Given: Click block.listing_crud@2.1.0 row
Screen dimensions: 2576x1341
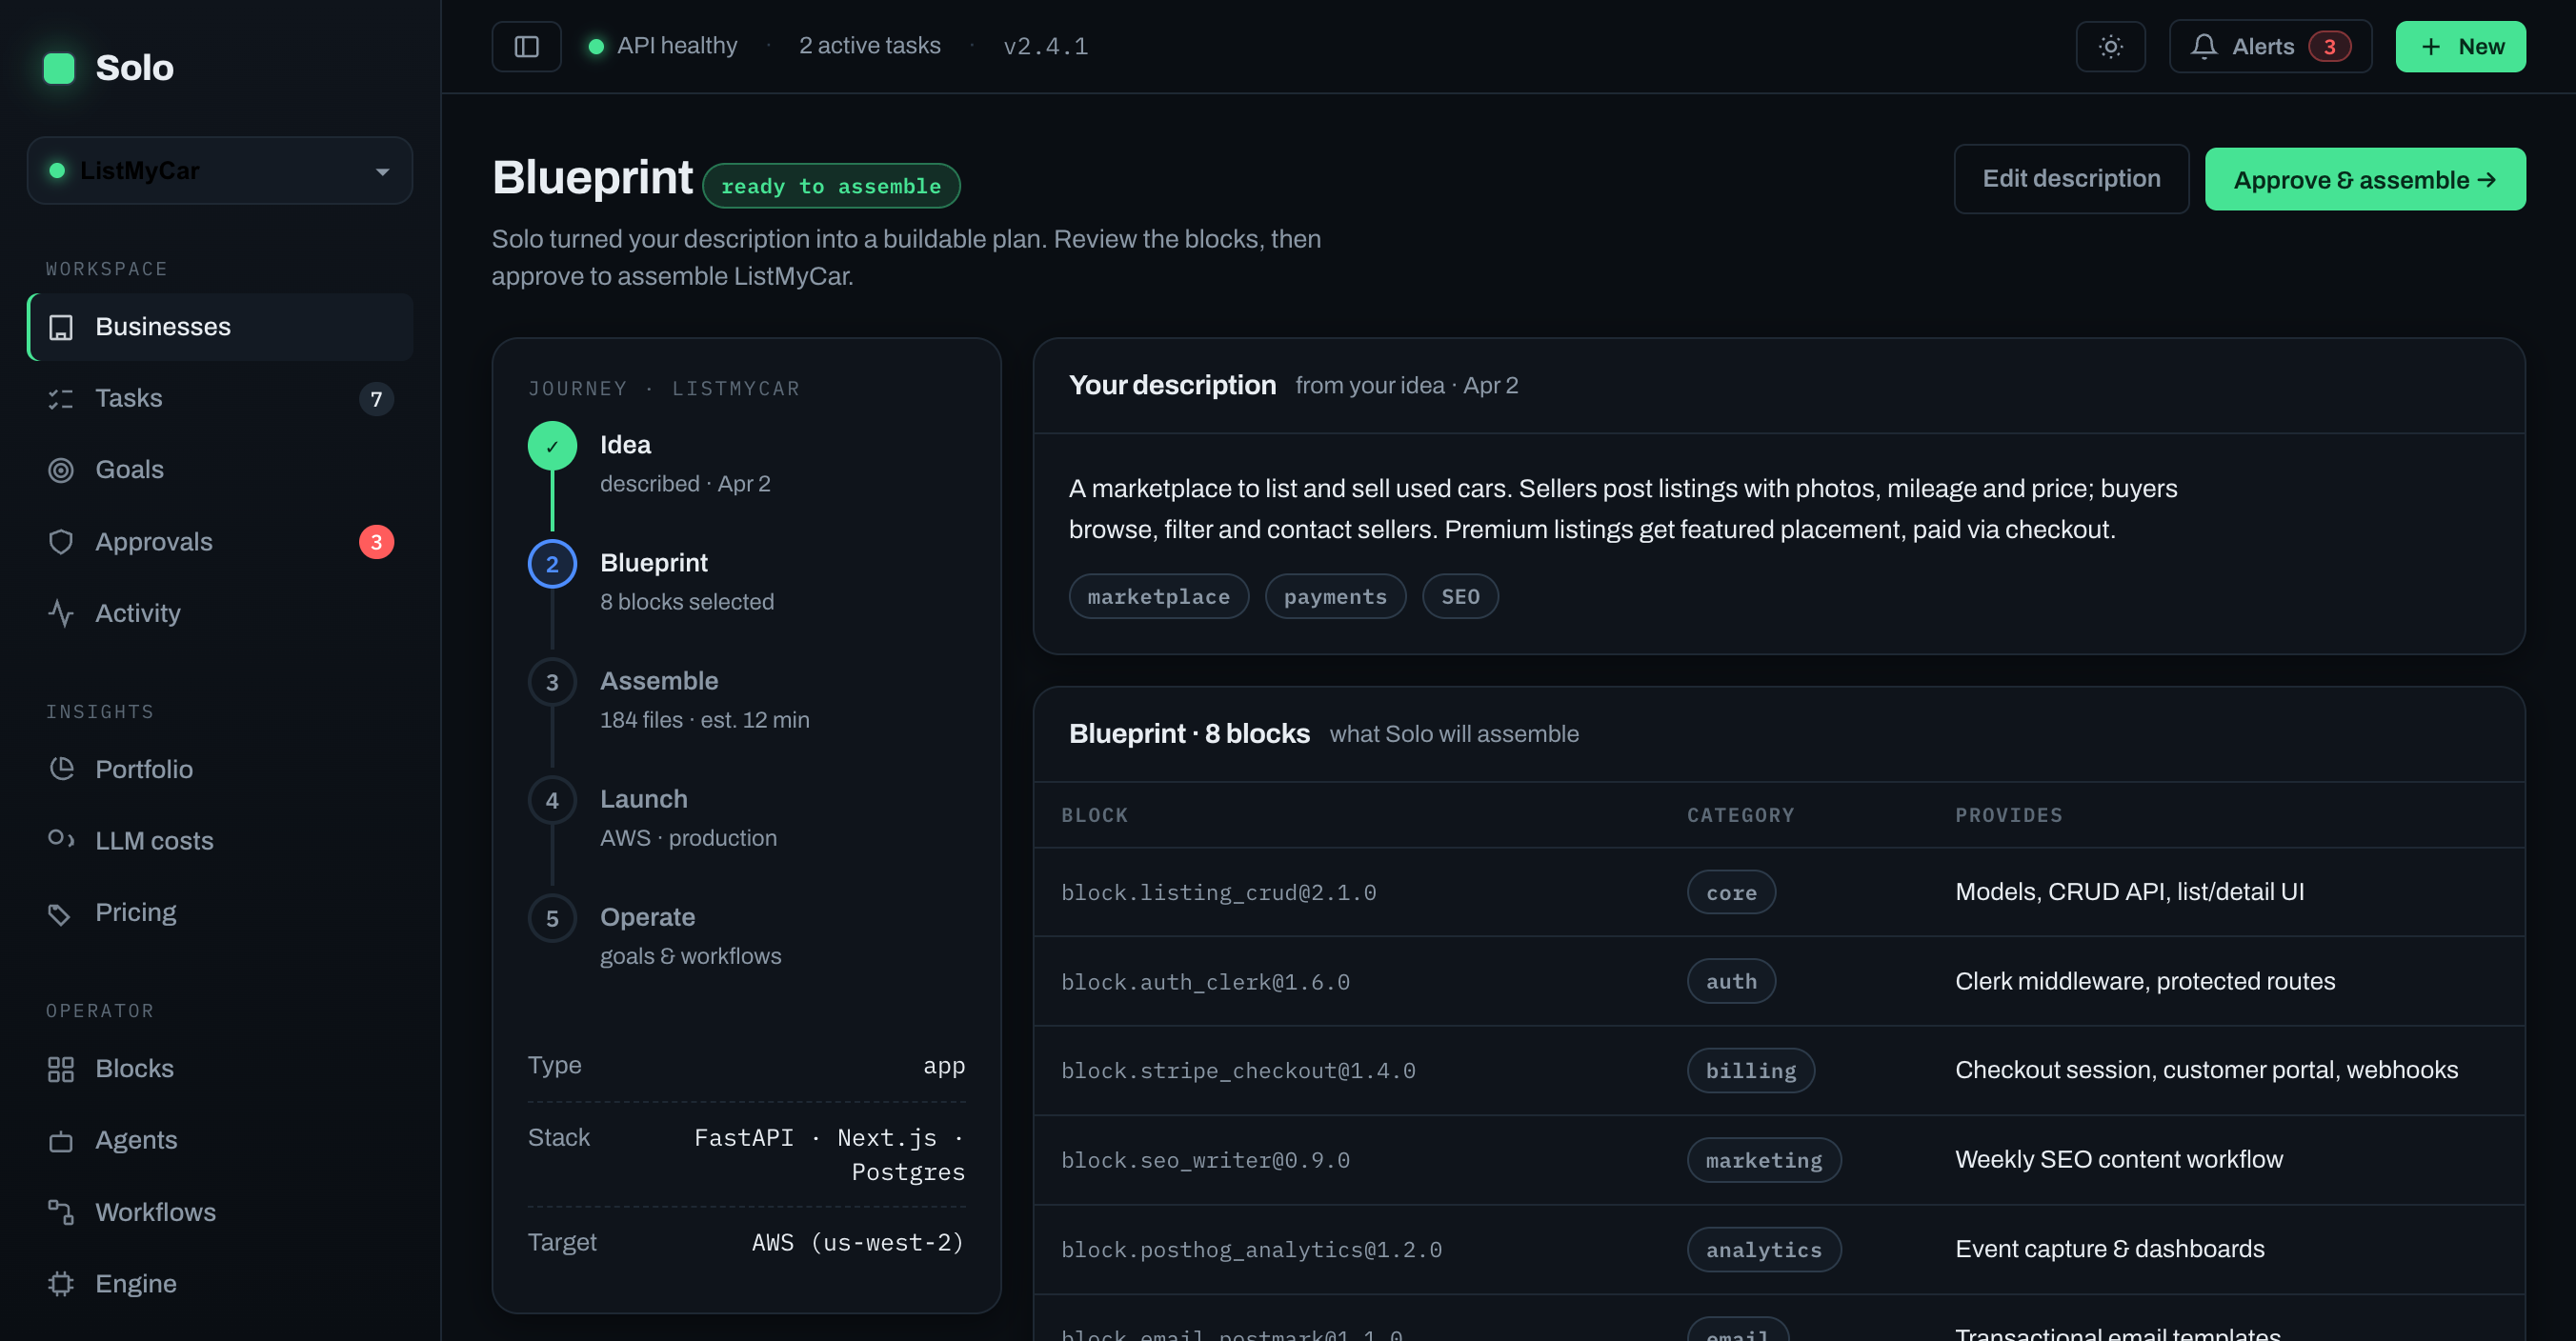Looking at the screenshot, I should click(x=1779, y=892).
